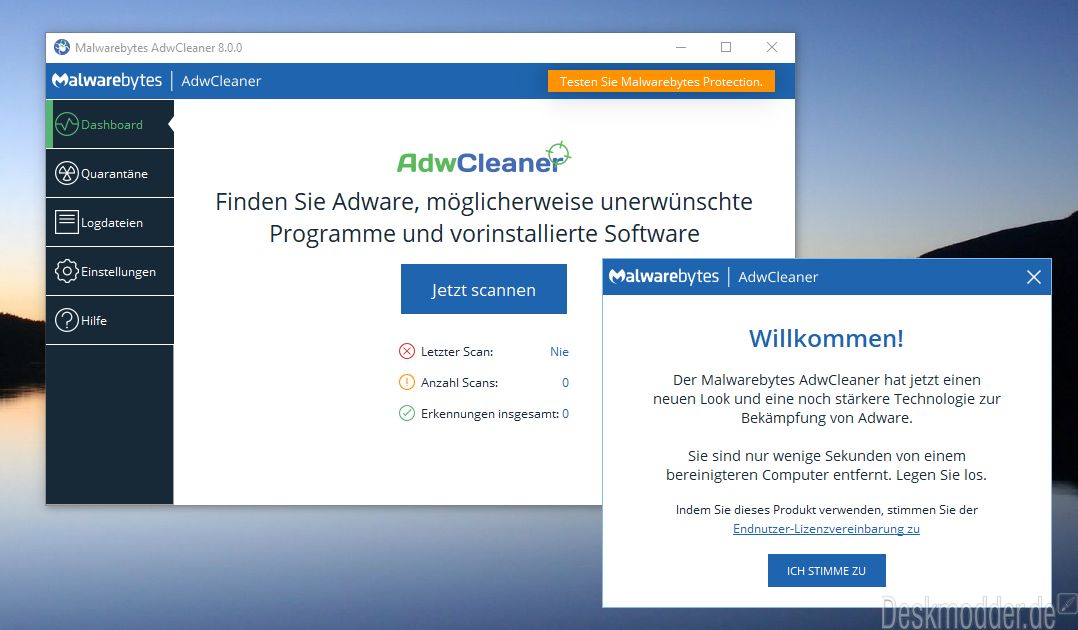
Task: Click the Quarantäne radiation icon
Action: pos(67,173)
